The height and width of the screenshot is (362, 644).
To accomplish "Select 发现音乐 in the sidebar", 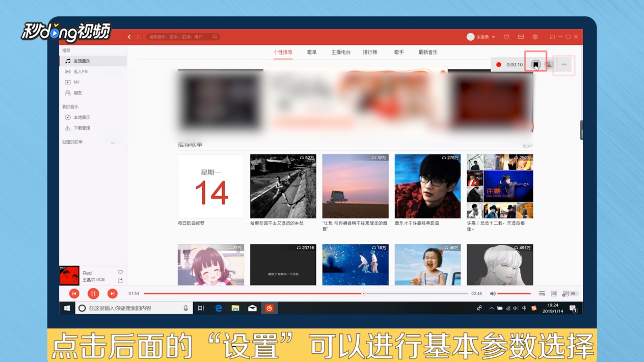I will 93,61.
